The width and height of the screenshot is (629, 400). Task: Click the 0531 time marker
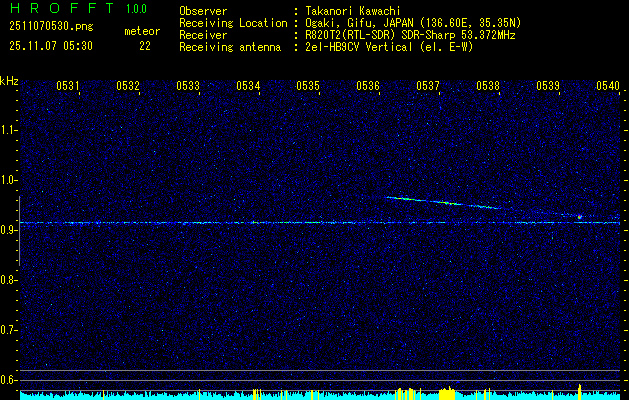click(68, 86)
